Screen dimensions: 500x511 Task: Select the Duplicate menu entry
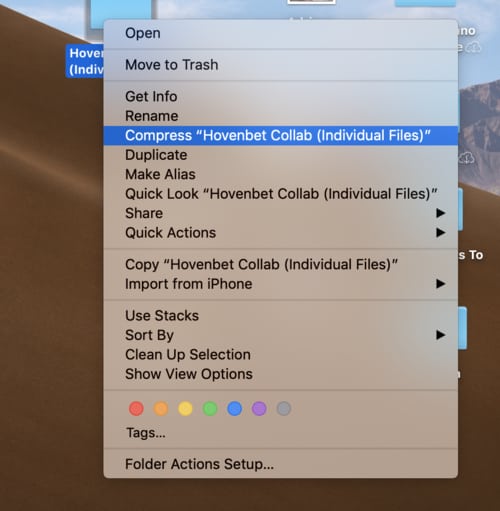(x=280, y=155)
